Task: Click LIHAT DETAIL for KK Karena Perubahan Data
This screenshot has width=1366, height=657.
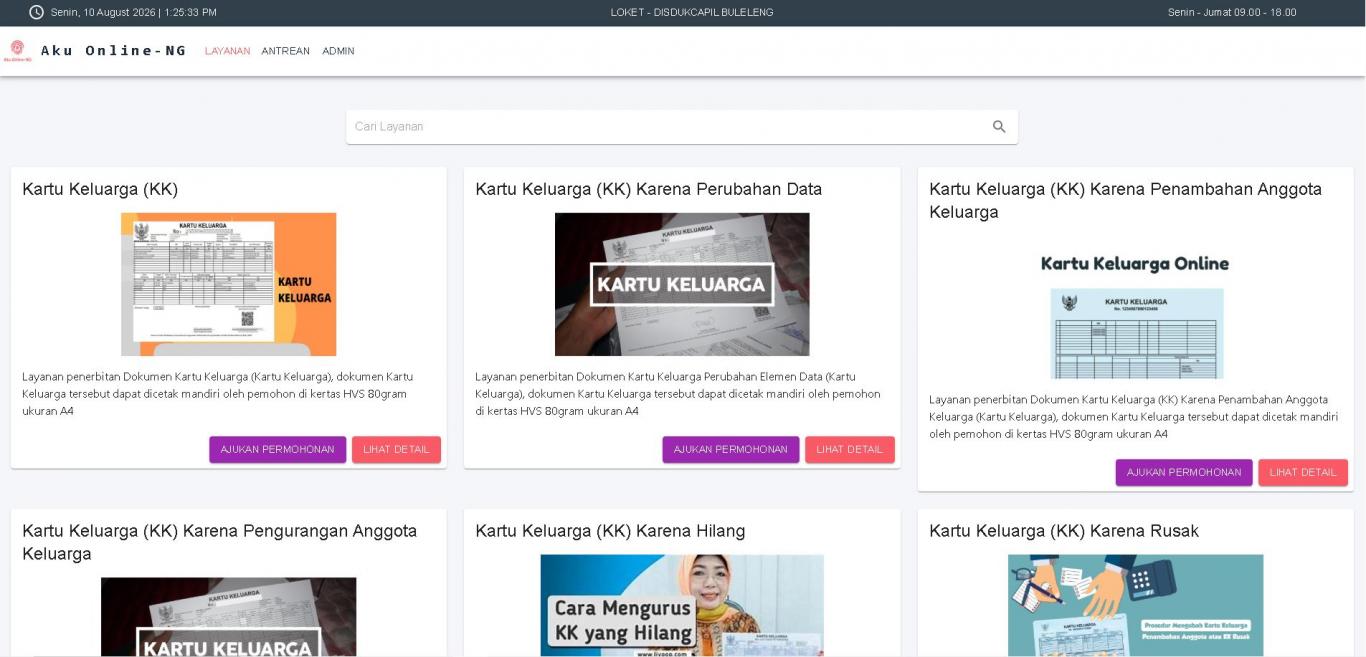Action: tap(850, 450)
